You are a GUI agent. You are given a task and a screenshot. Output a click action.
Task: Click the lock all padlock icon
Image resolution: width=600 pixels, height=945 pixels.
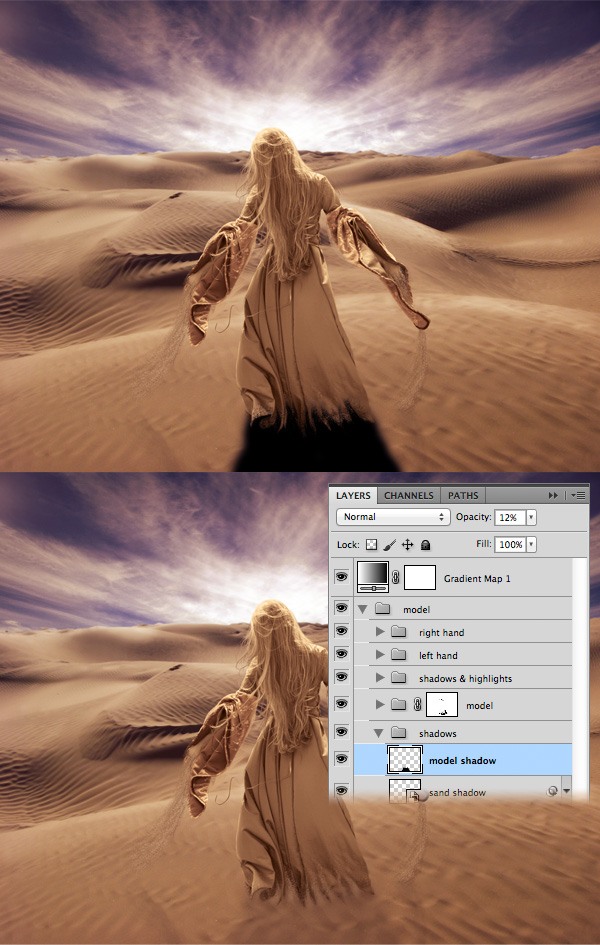(425, 545)
